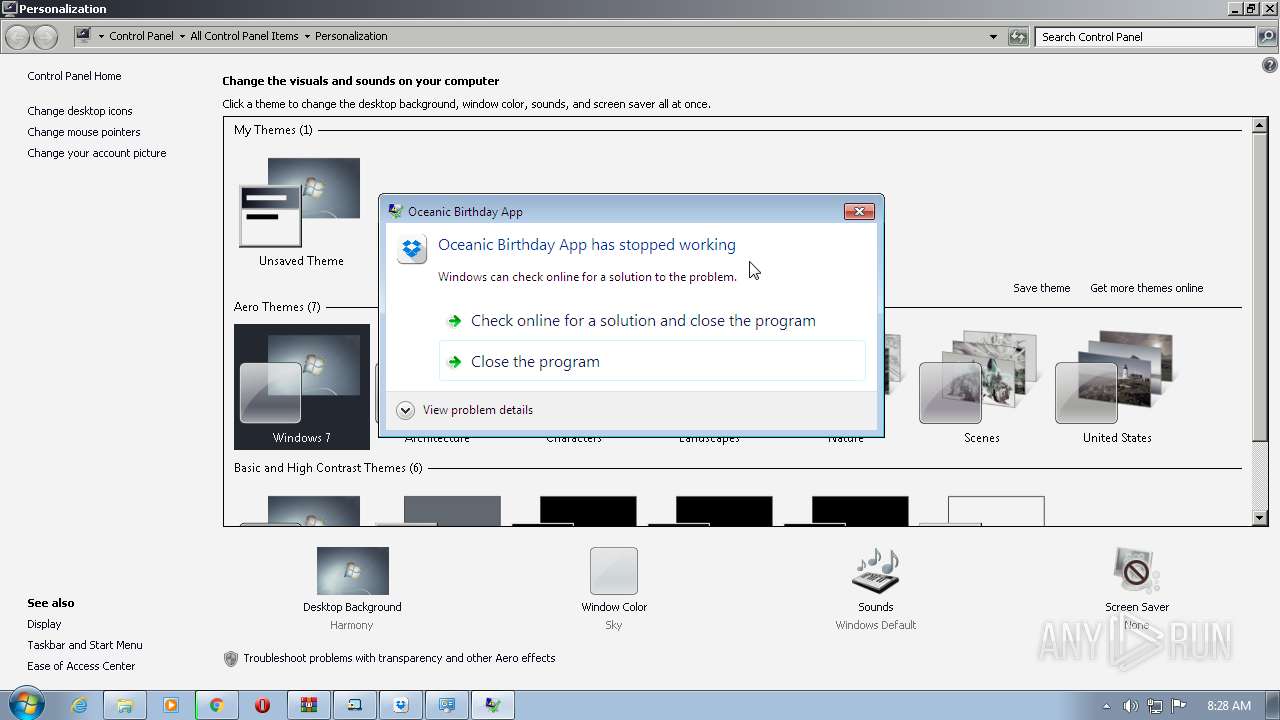The image size is (1280, 720).
Task: Click the All Control Panel Items breadcrumb
Action: (x=244, y=36)
